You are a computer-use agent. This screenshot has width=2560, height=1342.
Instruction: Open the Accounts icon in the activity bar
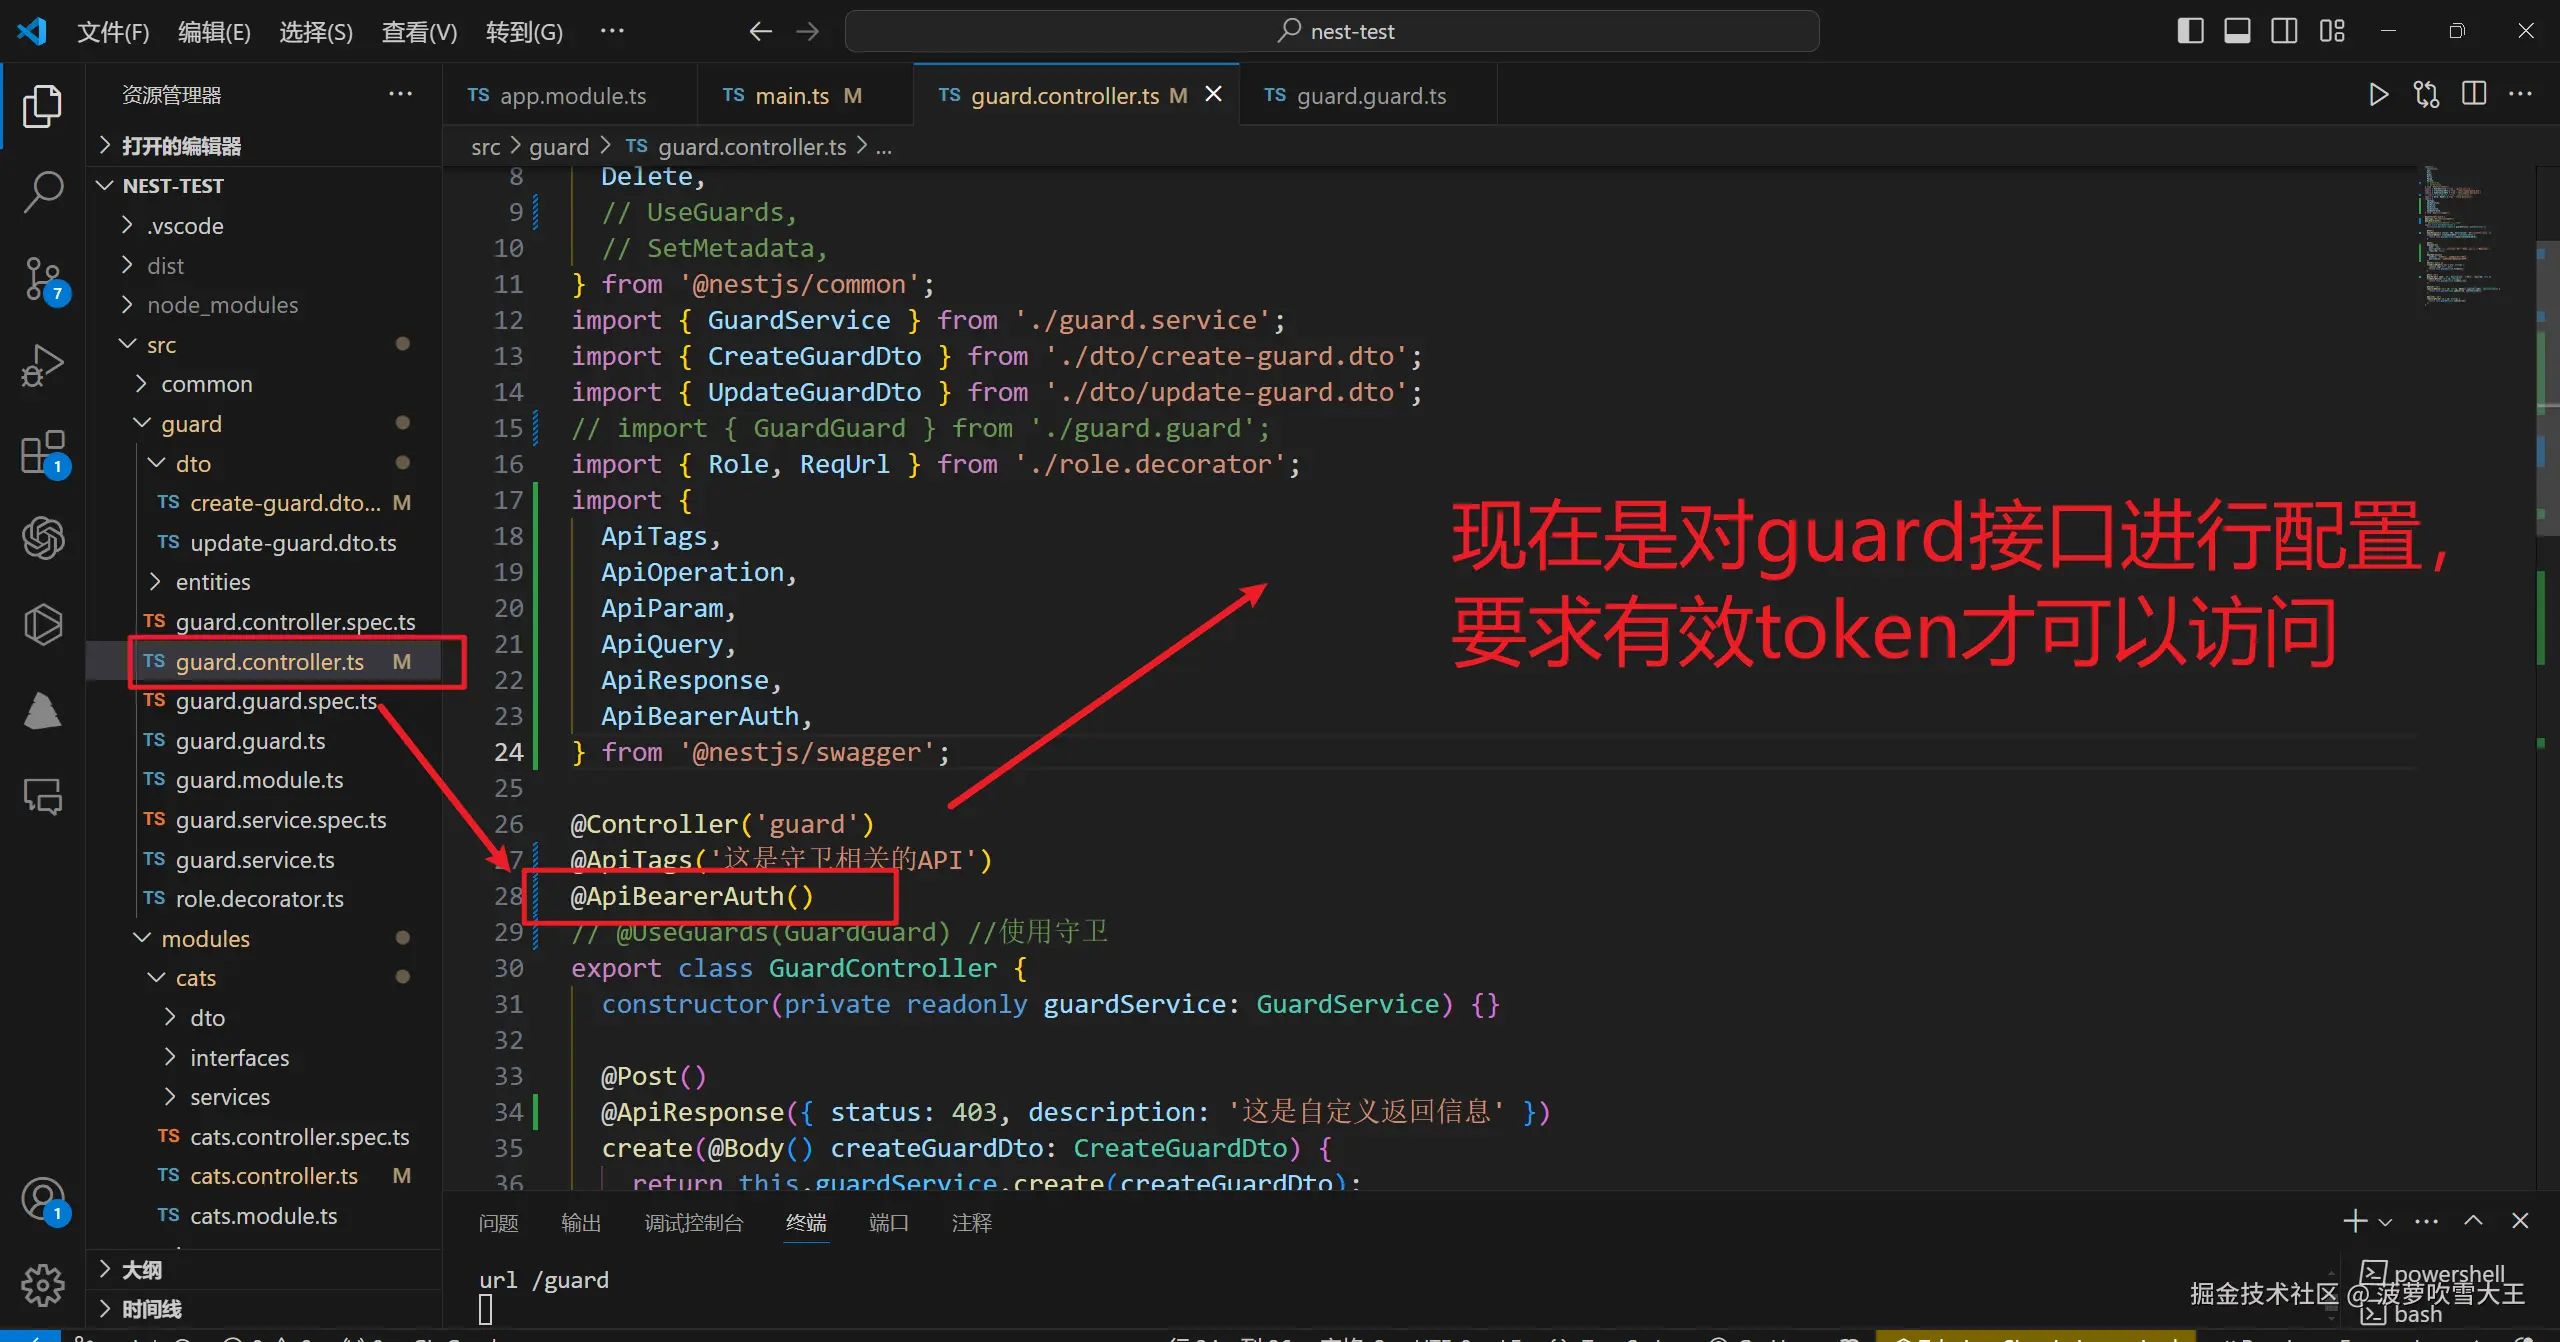click(x=42, y=1200)
